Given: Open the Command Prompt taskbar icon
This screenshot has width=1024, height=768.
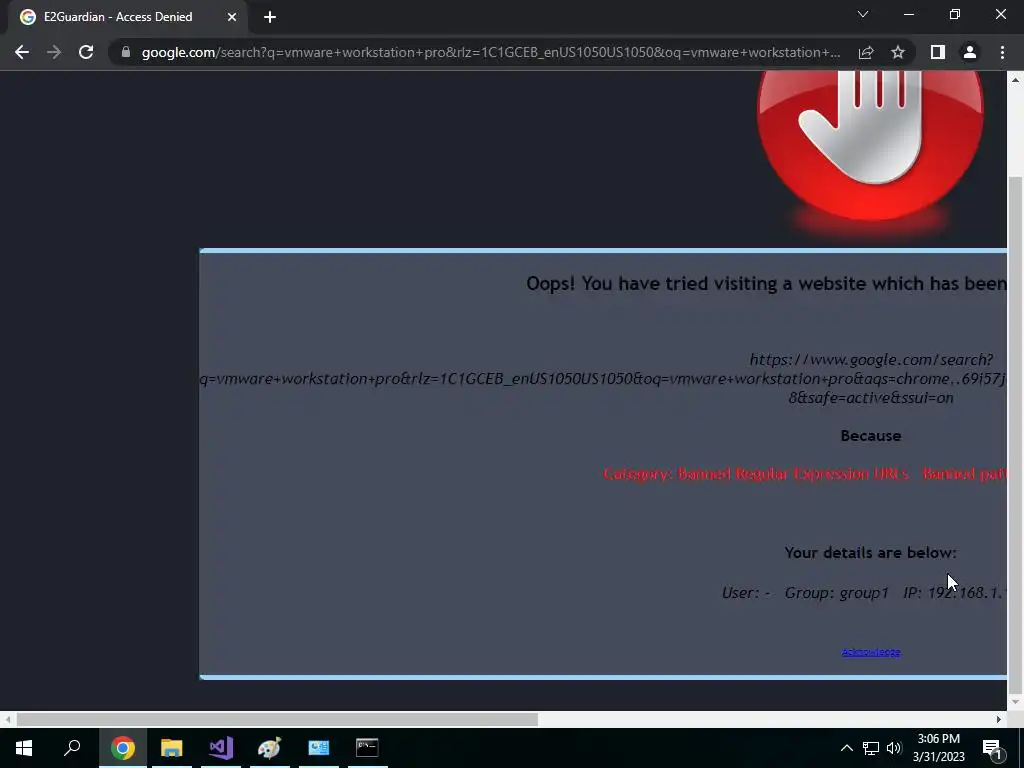Looking at the screenshot, I should (367, 748).
